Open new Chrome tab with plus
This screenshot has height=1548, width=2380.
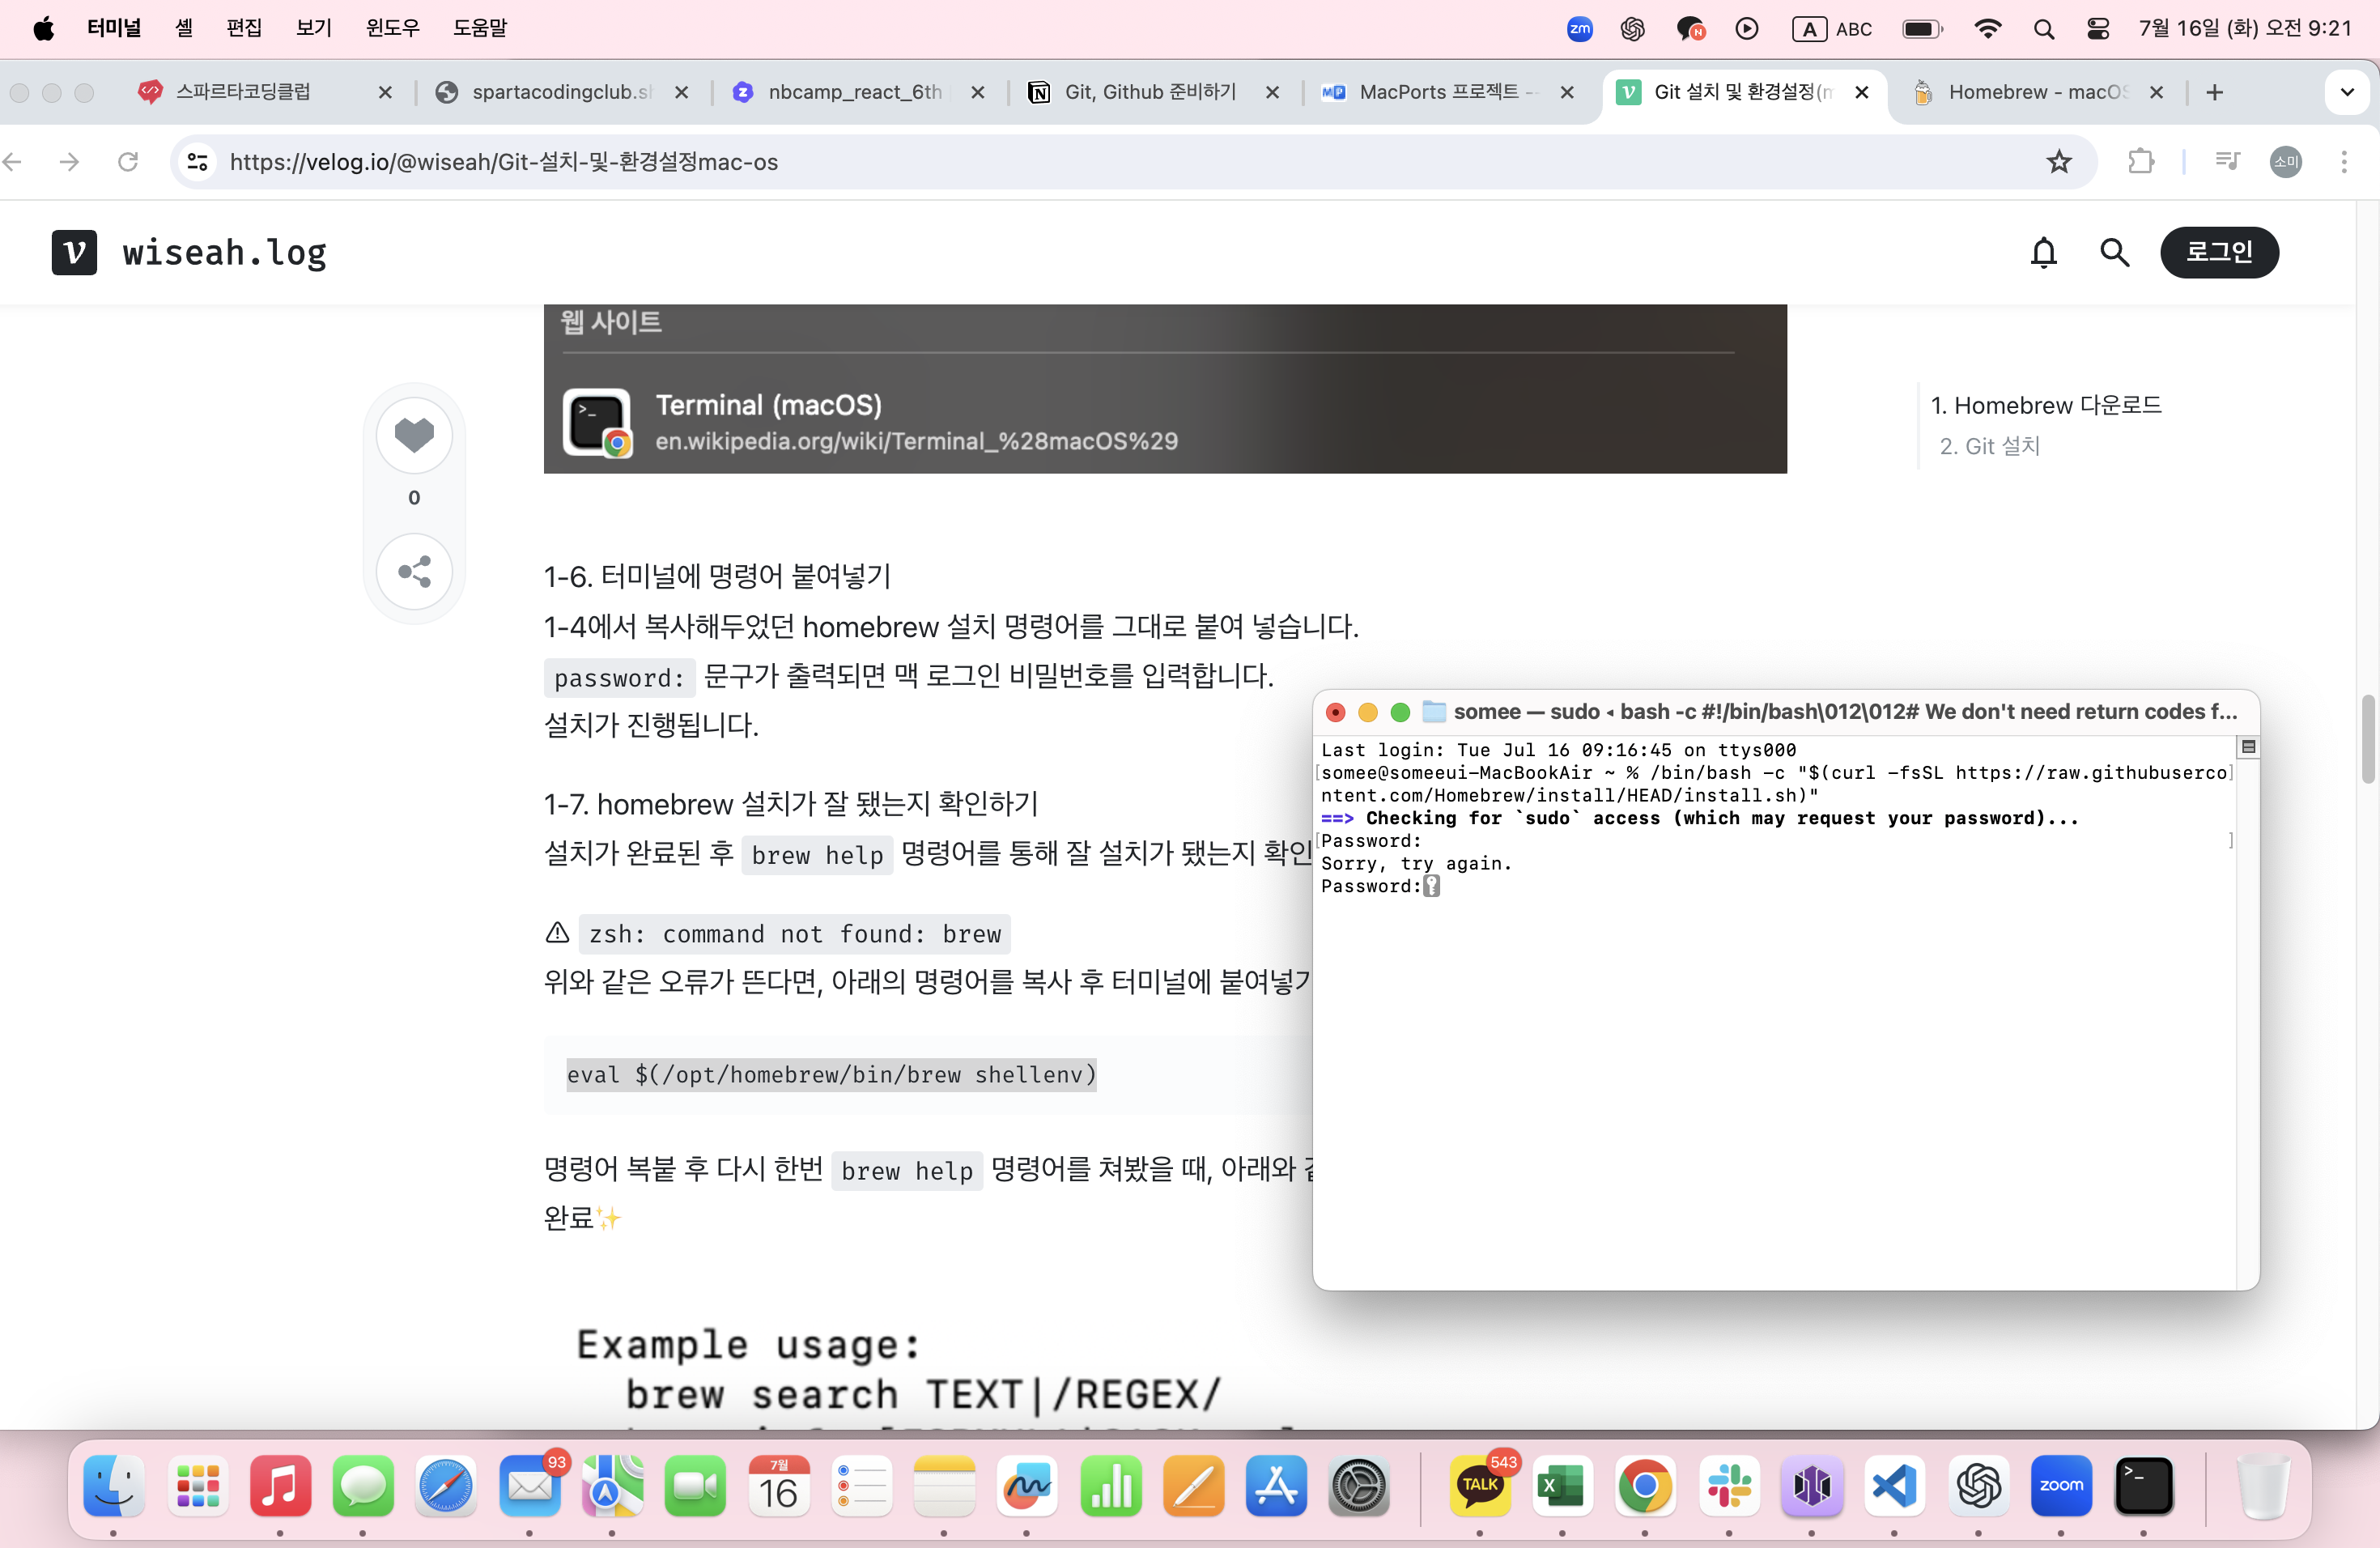pyautogui.click(x=2215, y=92)
